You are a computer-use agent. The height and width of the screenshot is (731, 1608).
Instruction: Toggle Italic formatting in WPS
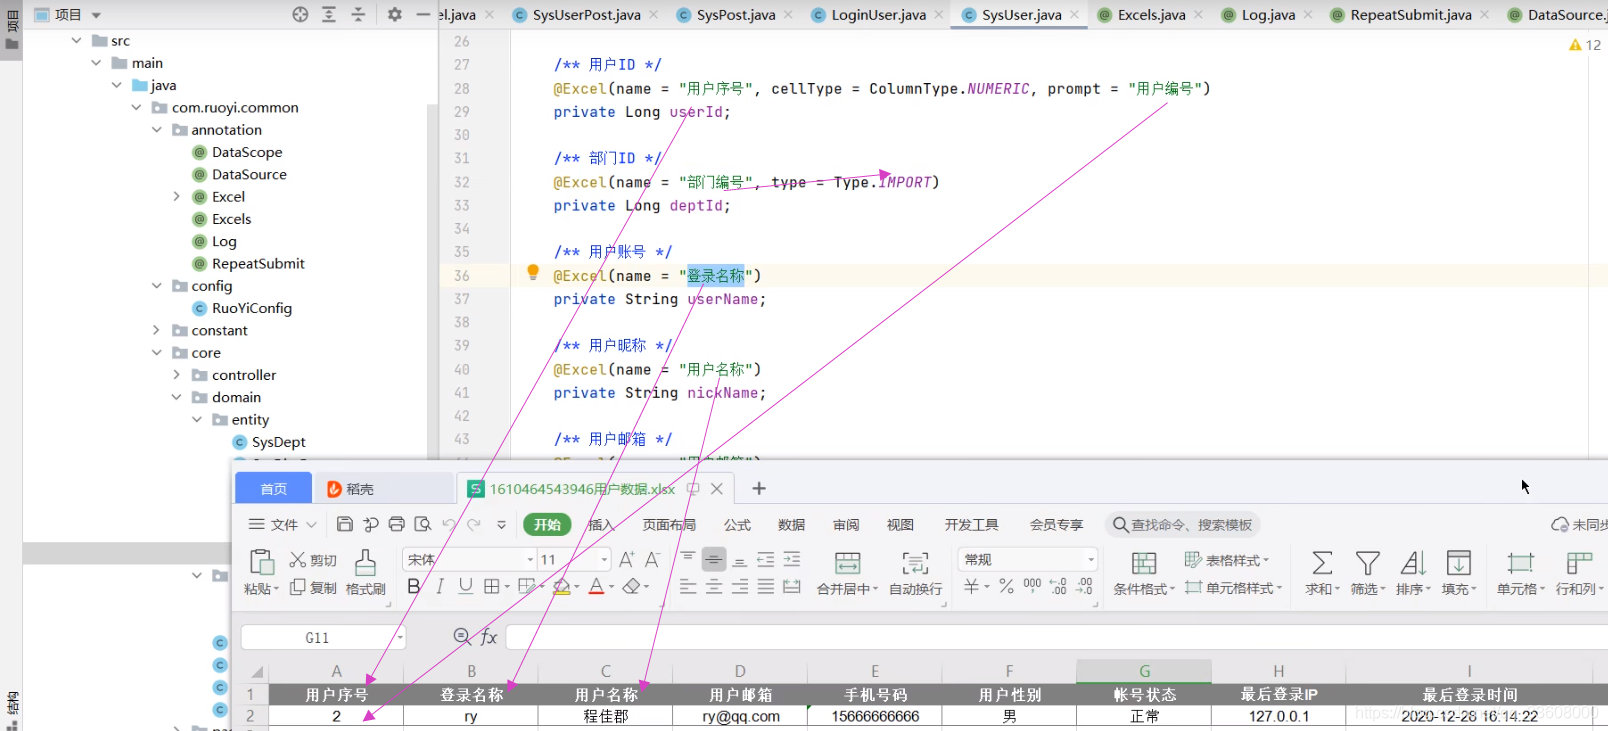pos(439,587)
